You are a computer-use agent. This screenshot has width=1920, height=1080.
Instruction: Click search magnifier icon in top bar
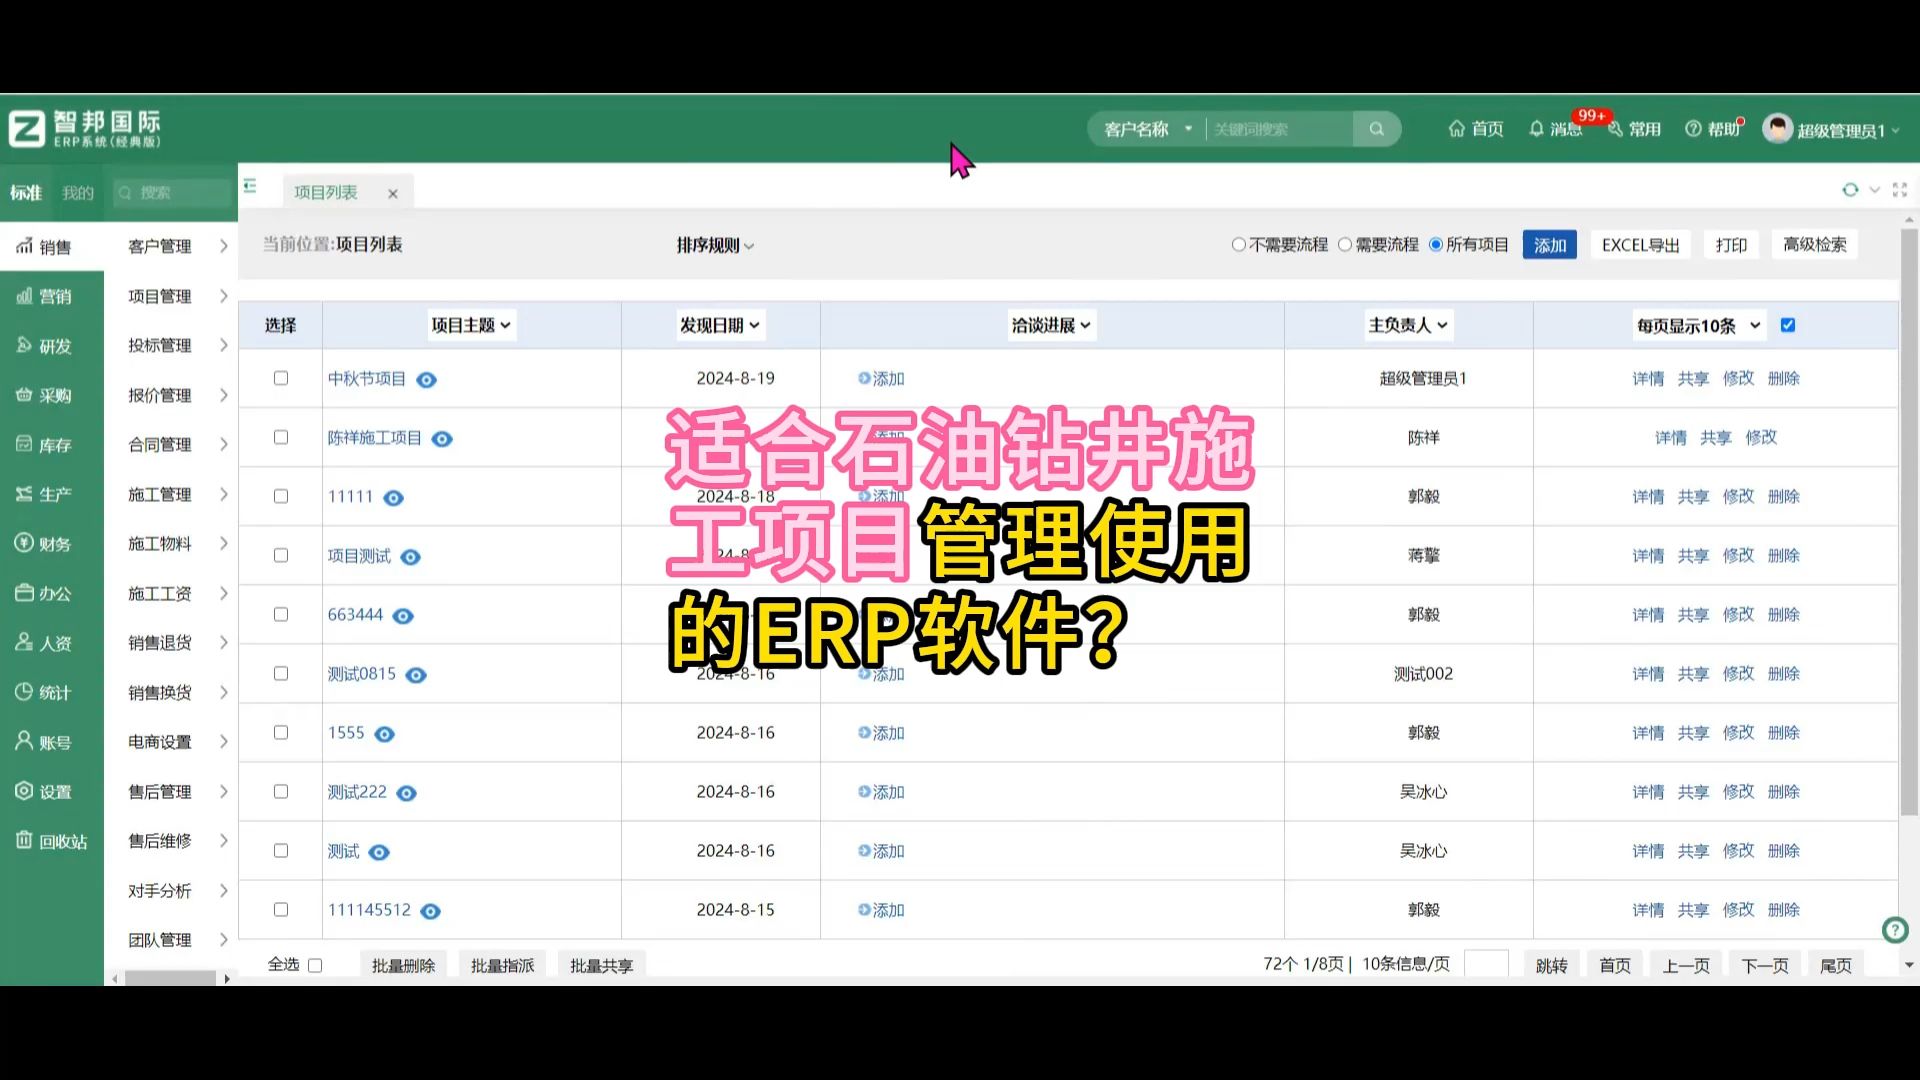[1377, 128]
